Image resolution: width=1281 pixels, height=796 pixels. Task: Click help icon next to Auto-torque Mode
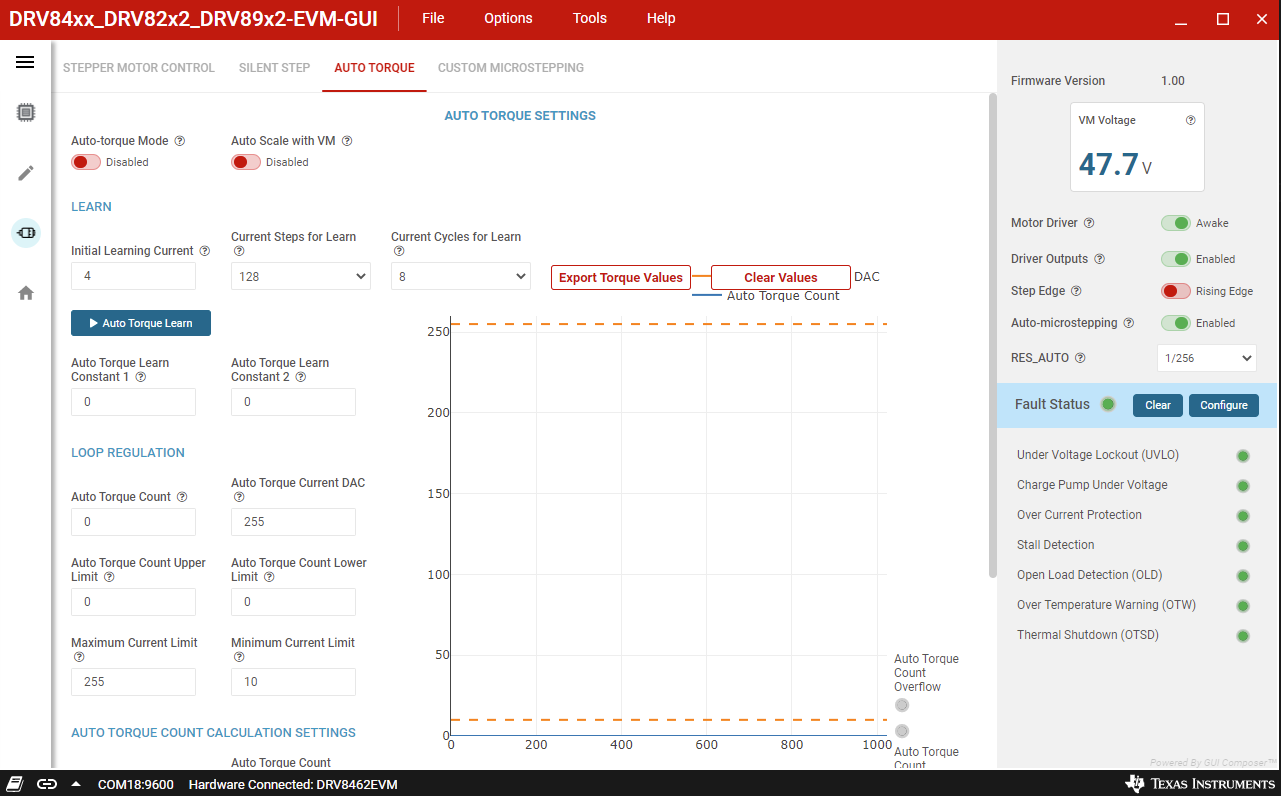[x=180, y=141]
